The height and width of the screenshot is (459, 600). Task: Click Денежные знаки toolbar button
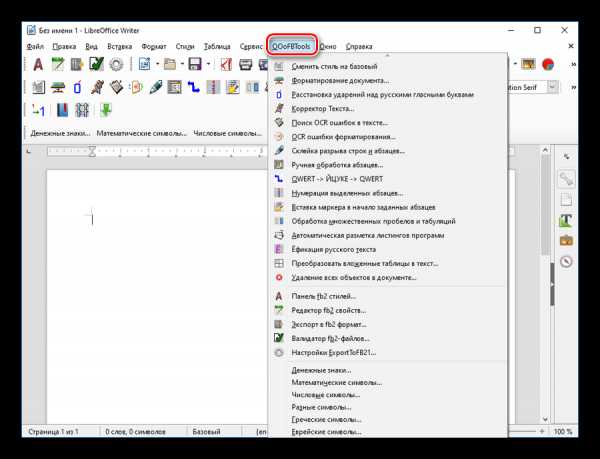point(59,132)
